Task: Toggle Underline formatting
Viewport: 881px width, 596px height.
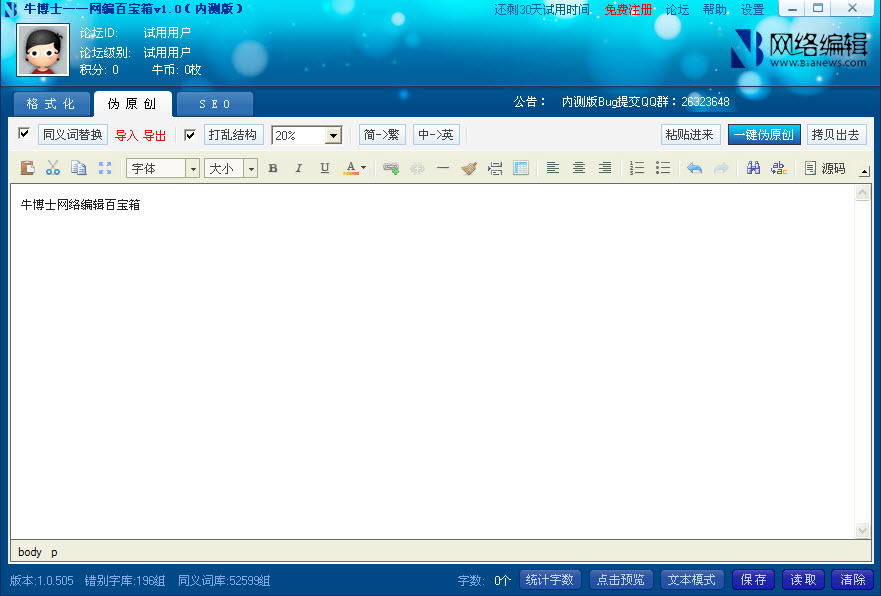Action: [x=324, y=168]
